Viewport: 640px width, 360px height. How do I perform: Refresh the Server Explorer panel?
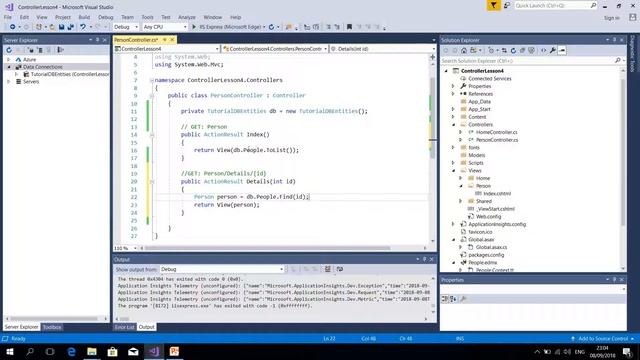pyautogui.click(x=9, y=50)
